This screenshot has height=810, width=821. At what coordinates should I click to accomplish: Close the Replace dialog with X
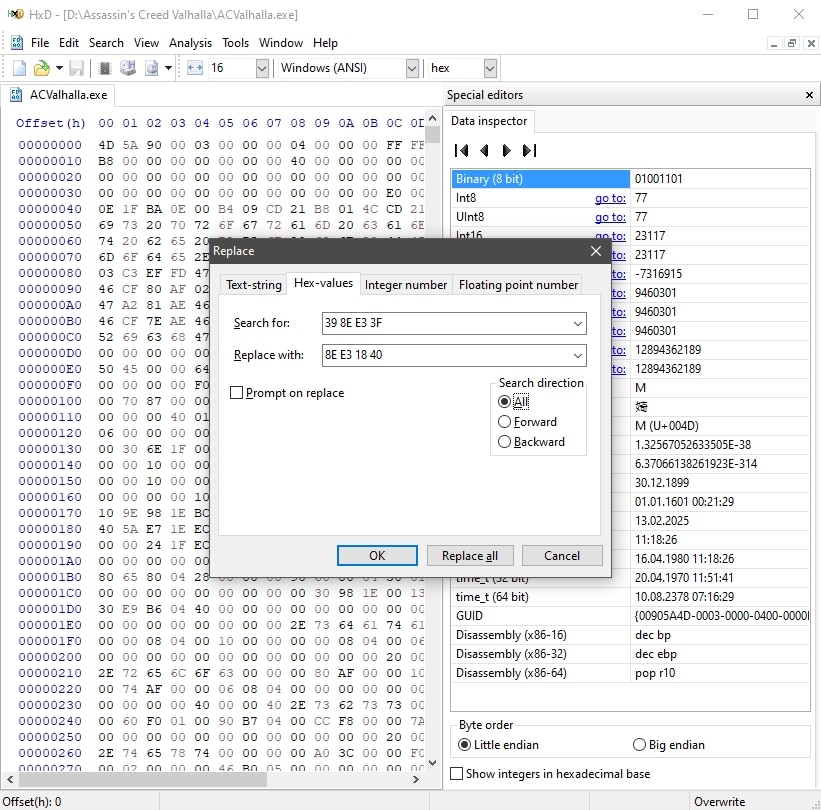pyautogui.click(x=596, y=251)
